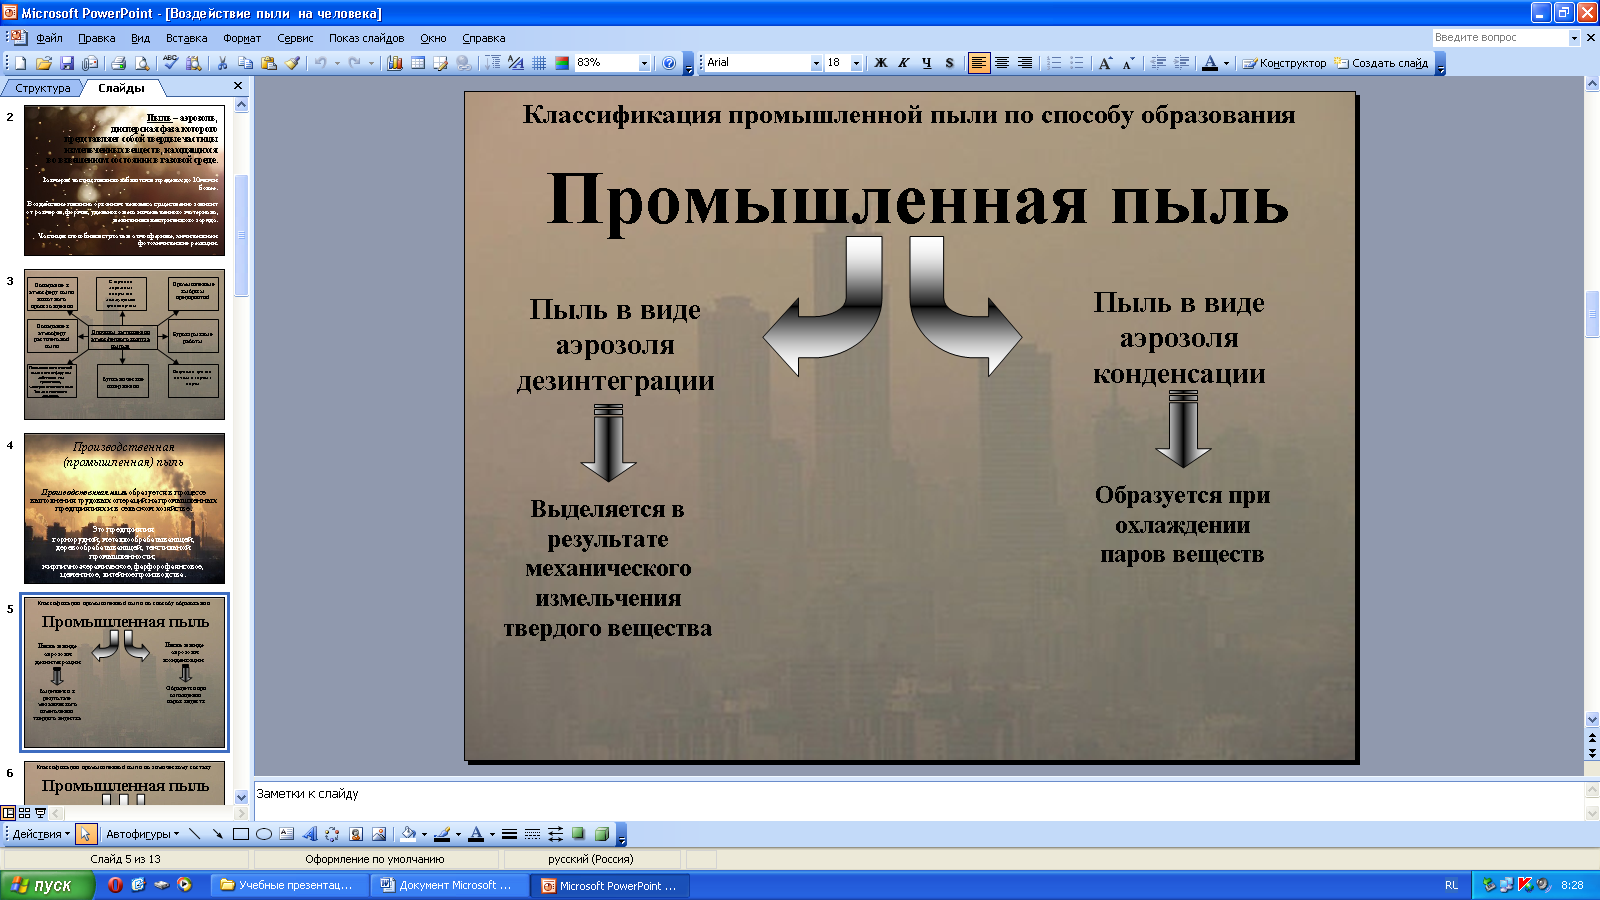Open the Вставка menu
Image resolution: width=1600 pixels, height=900 pixels.
(186, 38)
